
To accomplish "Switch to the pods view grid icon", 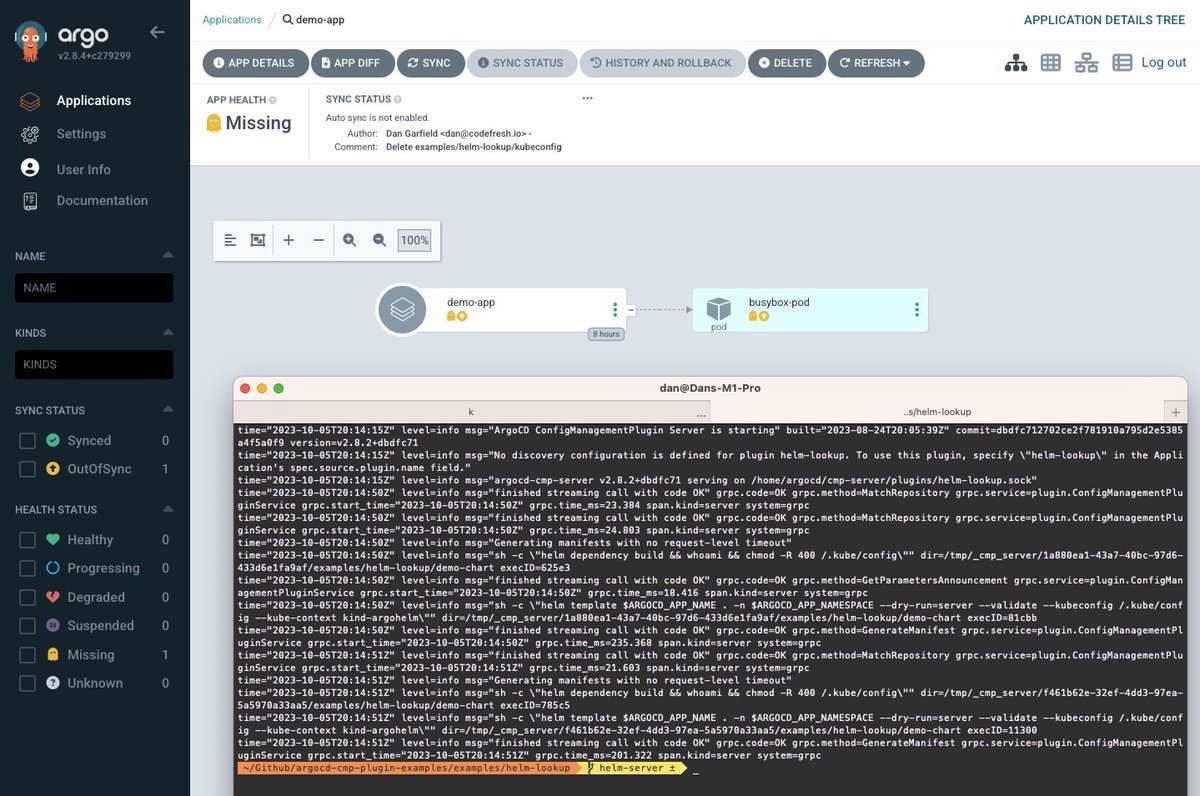I will [x=1050, y=63].
